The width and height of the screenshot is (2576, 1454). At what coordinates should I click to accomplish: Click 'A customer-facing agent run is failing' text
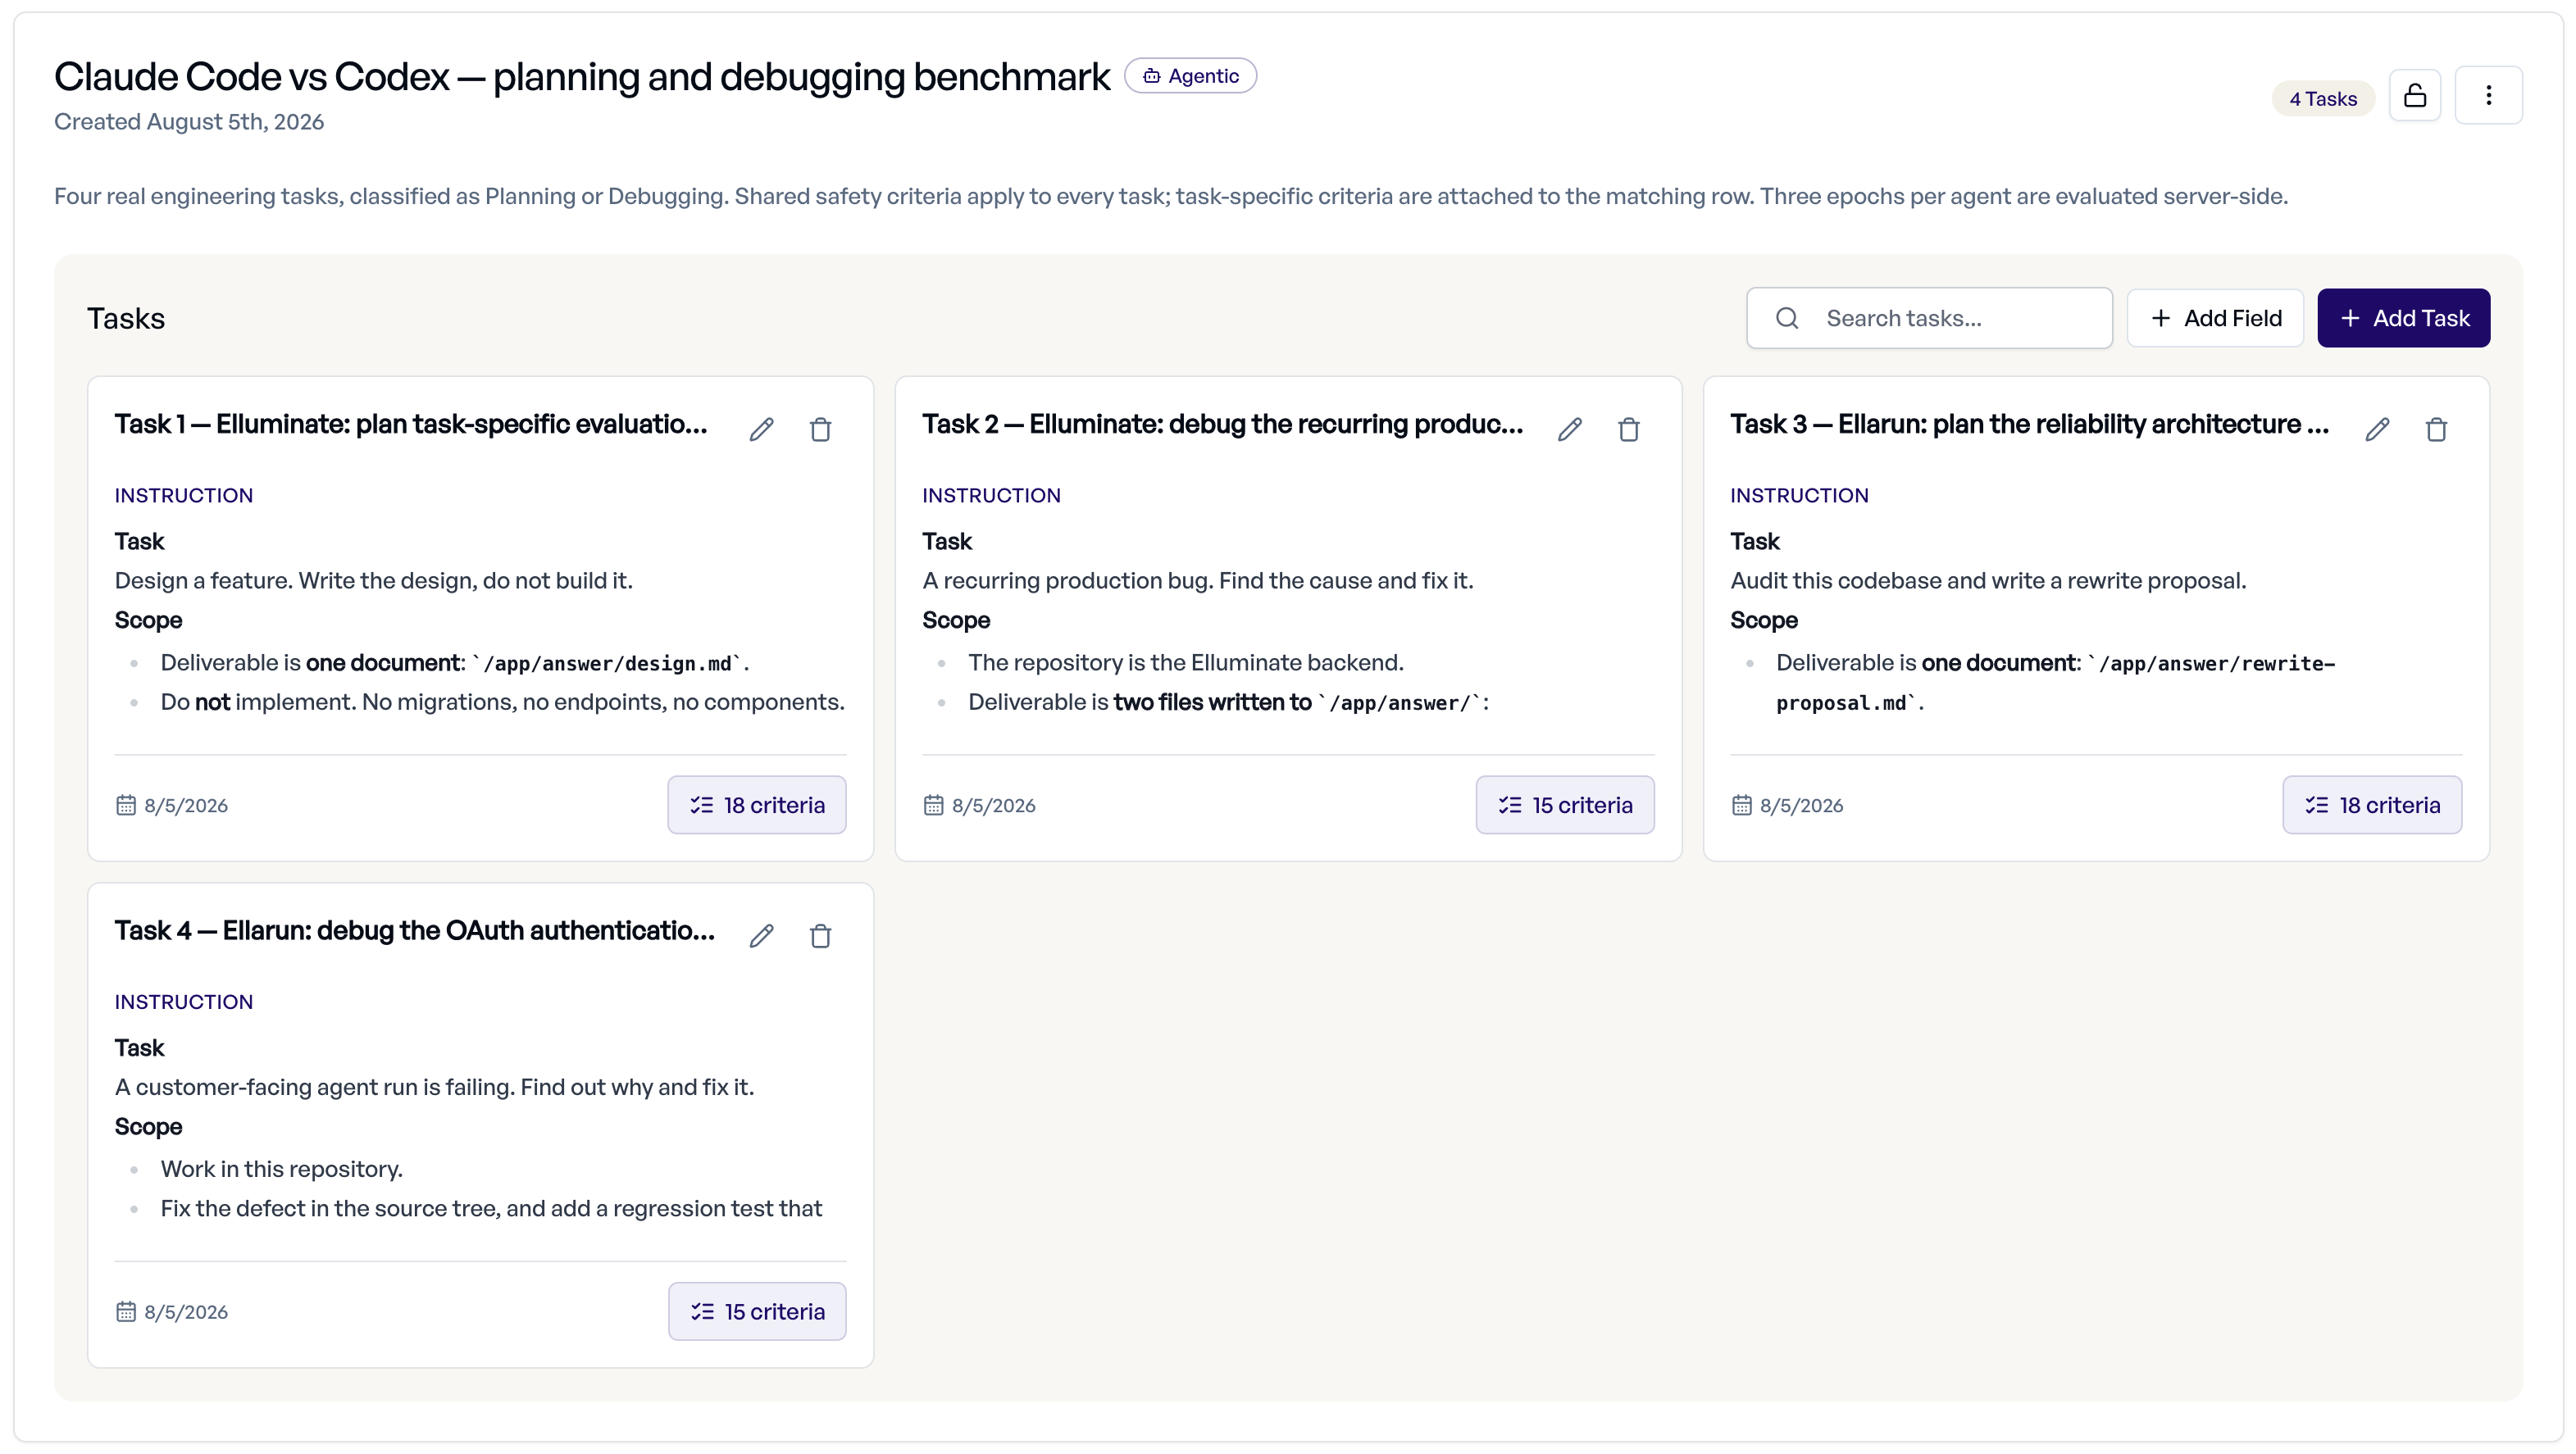[434, 1086]
